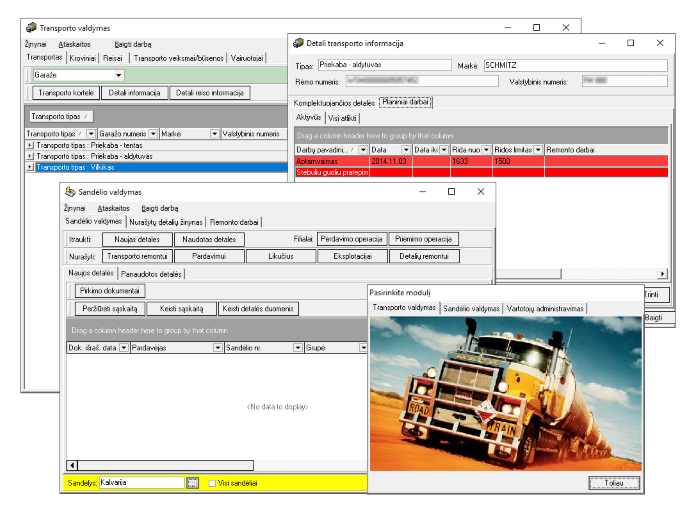Image resolution: width=700 pixels, height=510 pixels.
Task: Click the Priėmimo operacija button
Action: click(x=424, y=239)
